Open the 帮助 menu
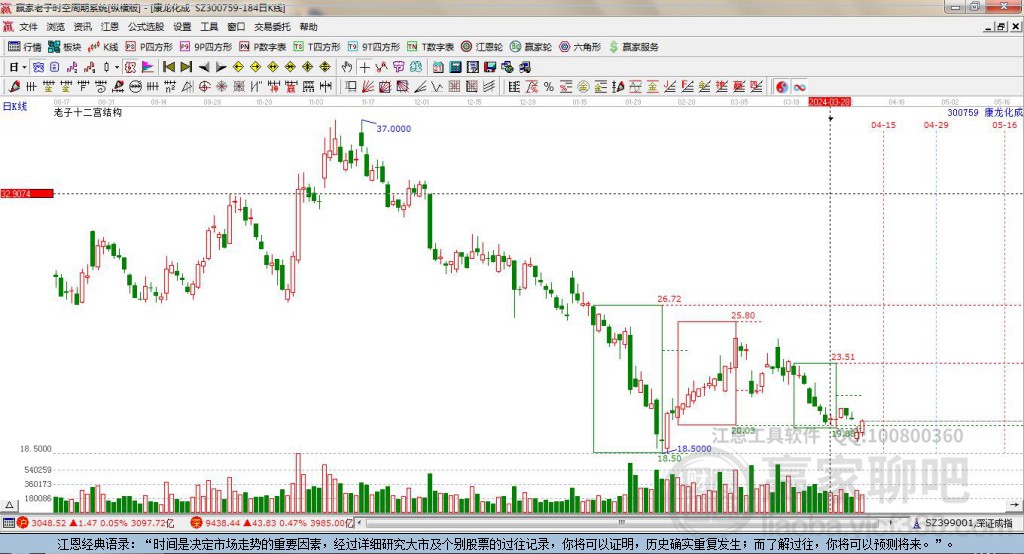Image resolution: width=1024 pixels, height=554 pixels. (x=308, y=27)
